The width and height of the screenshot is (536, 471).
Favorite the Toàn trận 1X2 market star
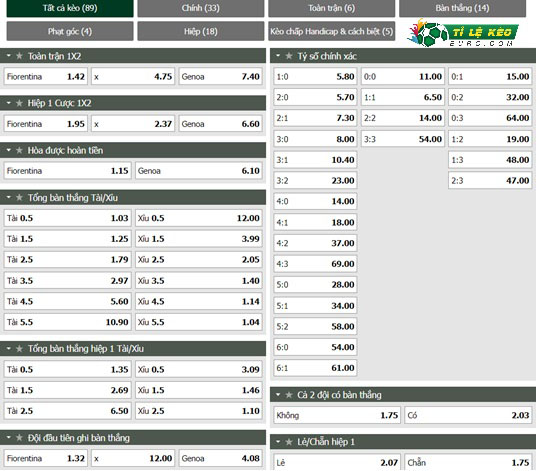pos(19,56)
